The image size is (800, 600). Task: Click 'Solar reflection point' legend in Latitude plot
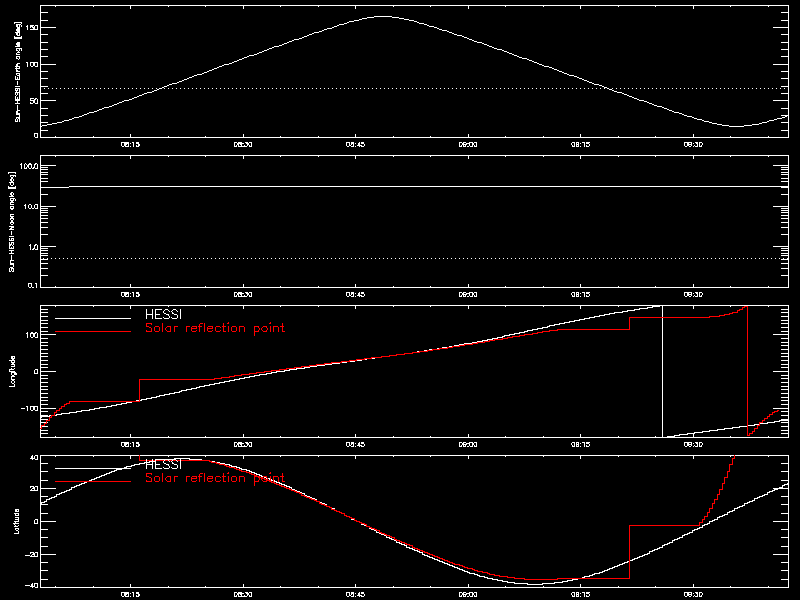[x=215, y=478]
